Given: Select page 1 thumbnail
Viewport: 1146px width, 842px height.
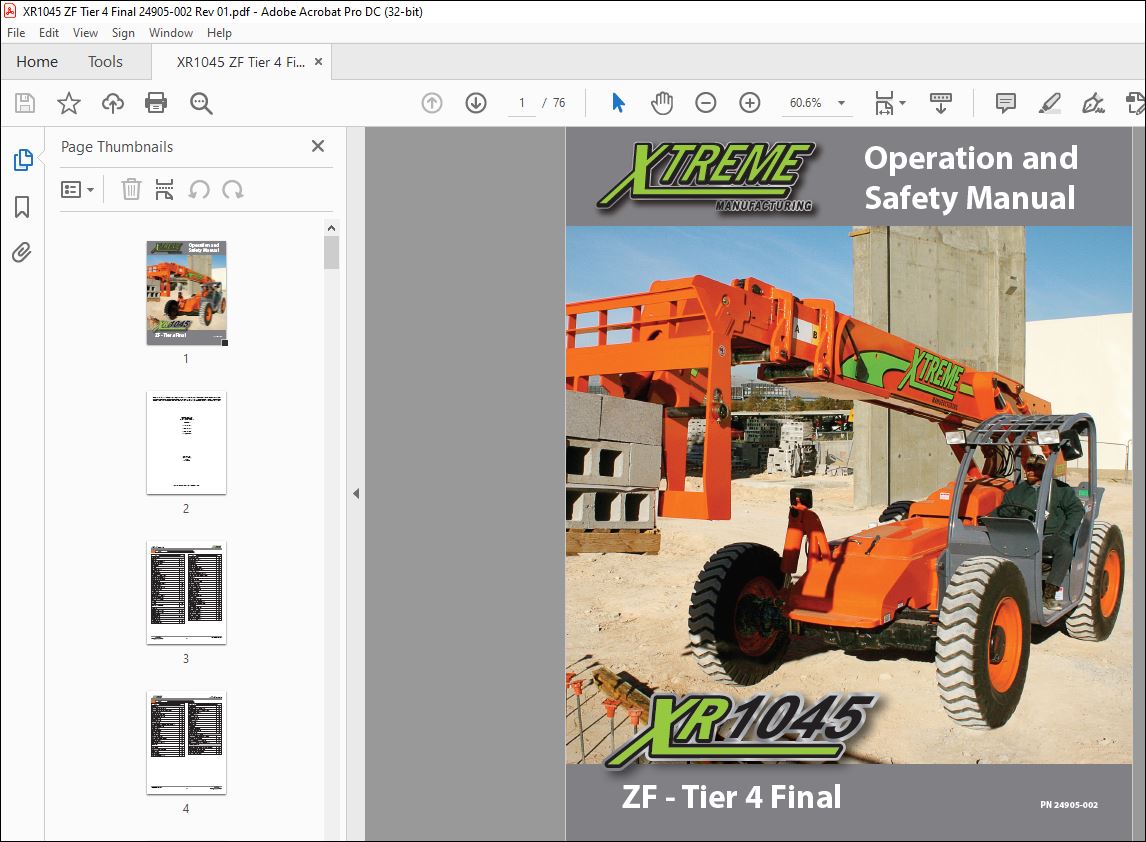Looking at the screenshot, I should tap(186, 293).
